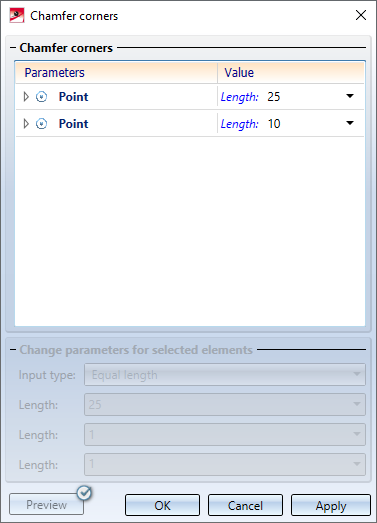Select the second Point row label
The height and width of the screenshot is (523, 377).
(x=73, y=124)
